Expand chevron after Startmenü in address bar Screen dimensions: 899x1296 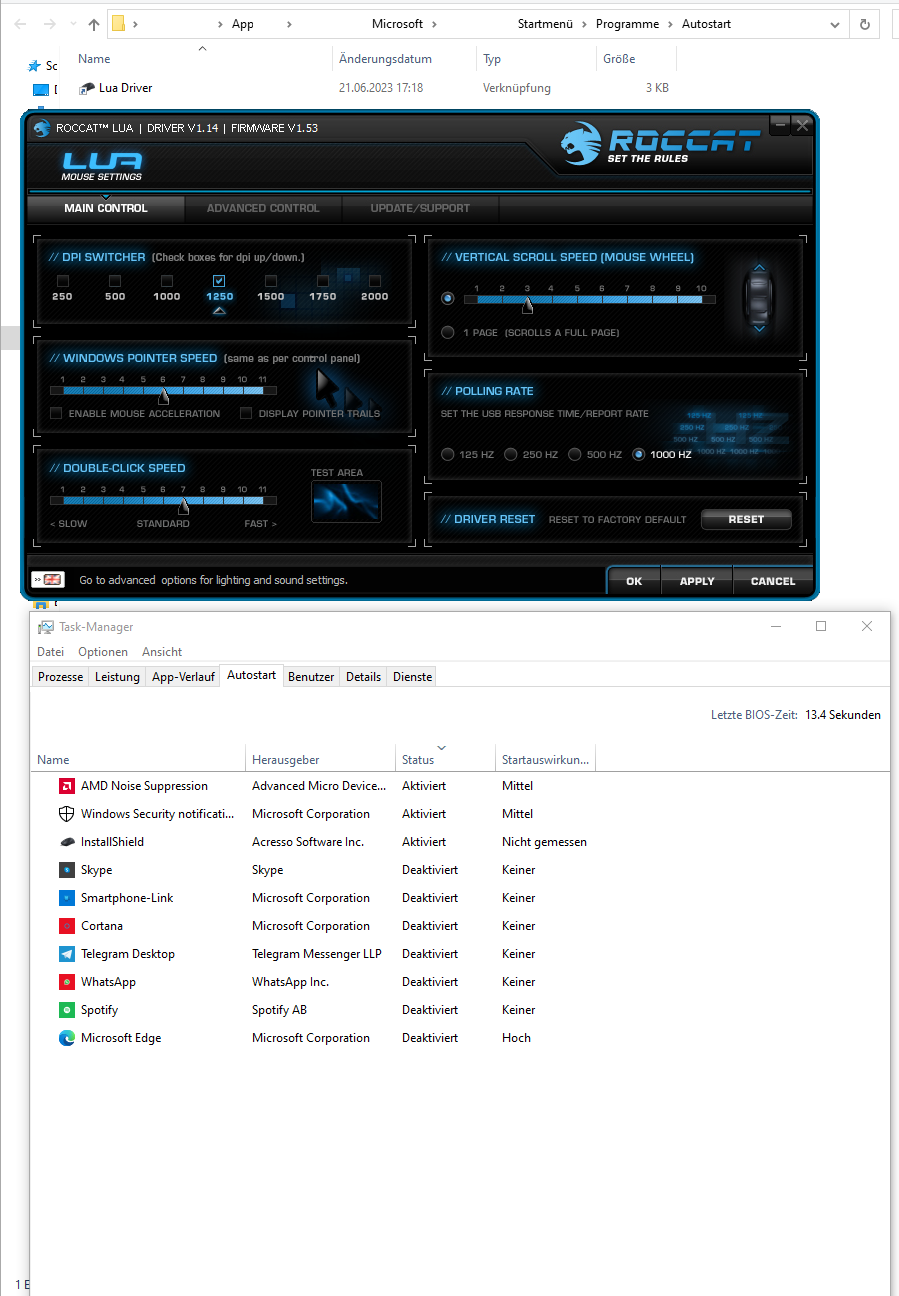(x=584, y=24)
